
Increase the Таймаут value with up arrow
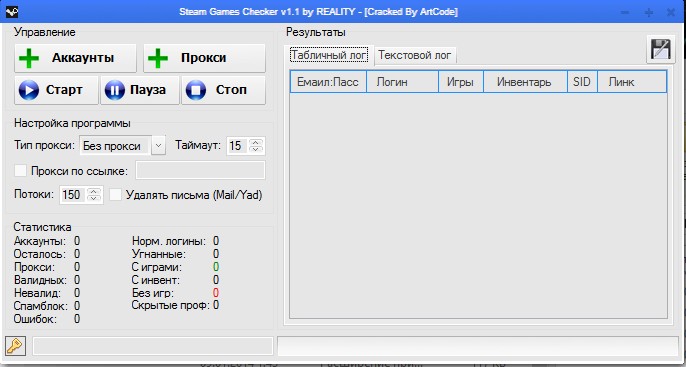pos(256,142)
